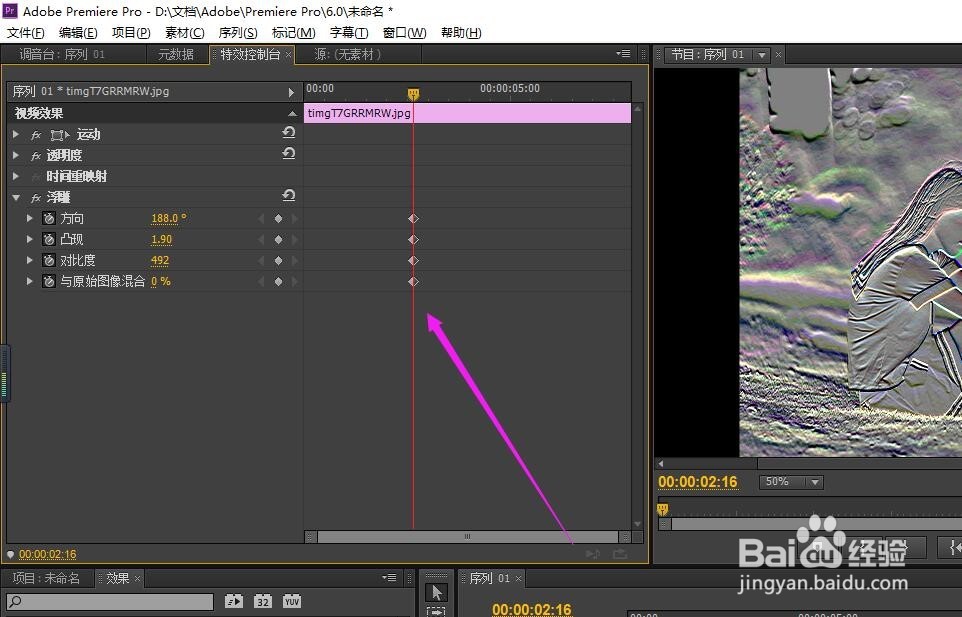Expand the 凸现 parameter row
Viewport: 962px width, 617px height.
(x=29, y=239)
